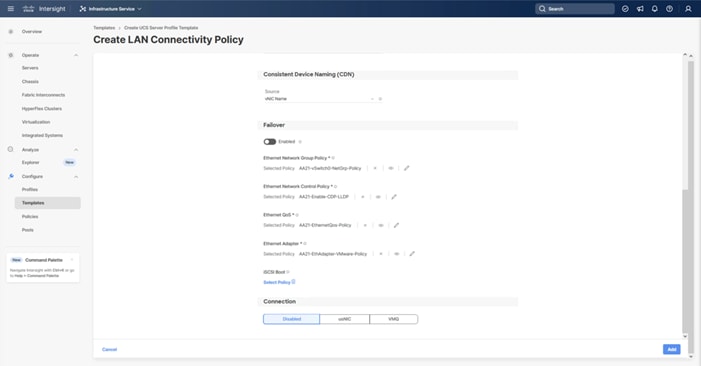Click the Cancel link
Screen dimensions: 701x366
(110, 349)
